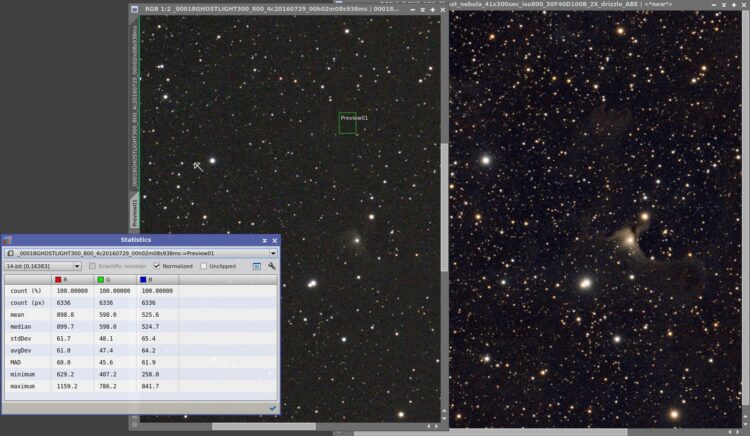
Task: Minimize the drizzle_ABE image window
Action: [x=714, y=4]
